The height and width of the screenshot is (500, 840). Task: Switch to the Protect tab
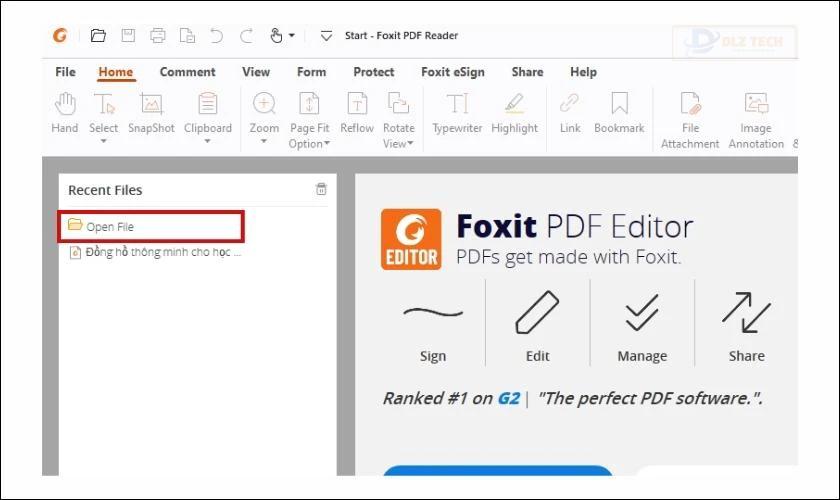point(373,72)
